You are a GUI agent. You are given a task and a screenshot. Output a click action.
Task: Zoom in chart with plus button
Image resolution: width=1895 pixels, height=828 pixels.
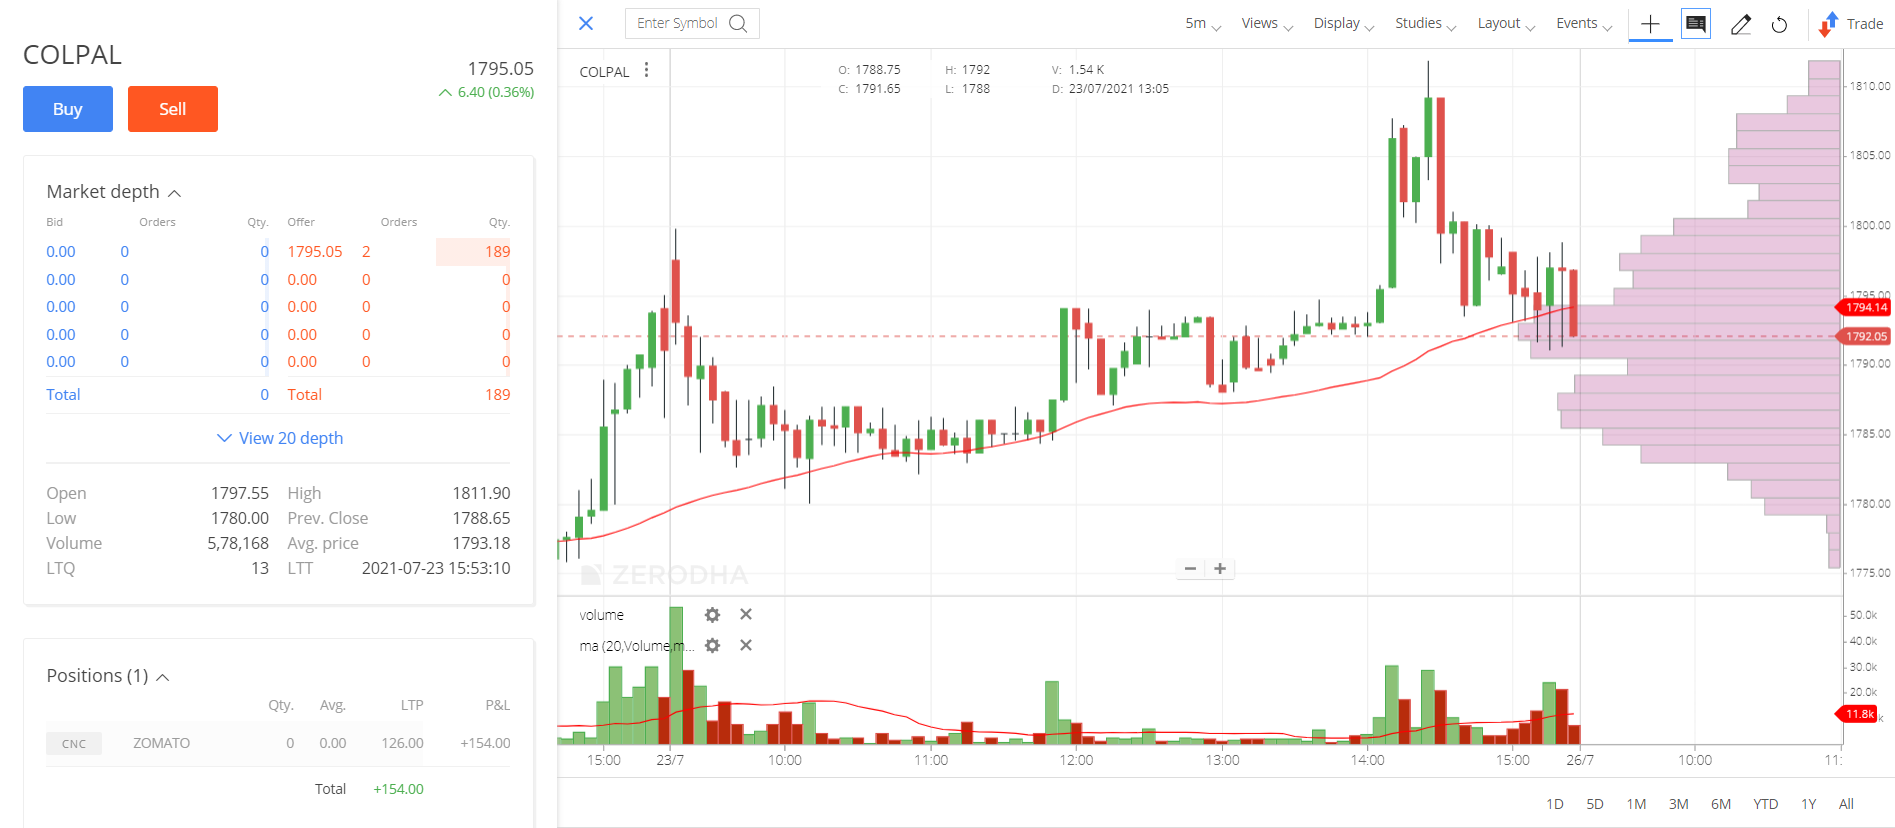pos(1220,569)
